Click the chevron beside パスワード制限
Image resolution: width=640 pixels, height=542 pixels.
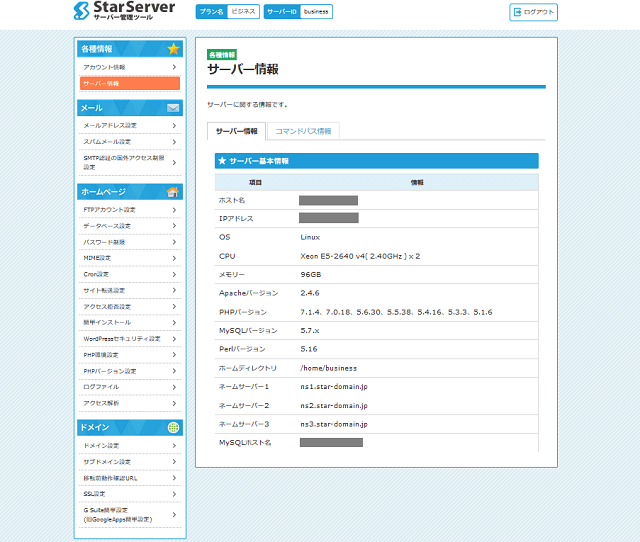click(174, 242)
